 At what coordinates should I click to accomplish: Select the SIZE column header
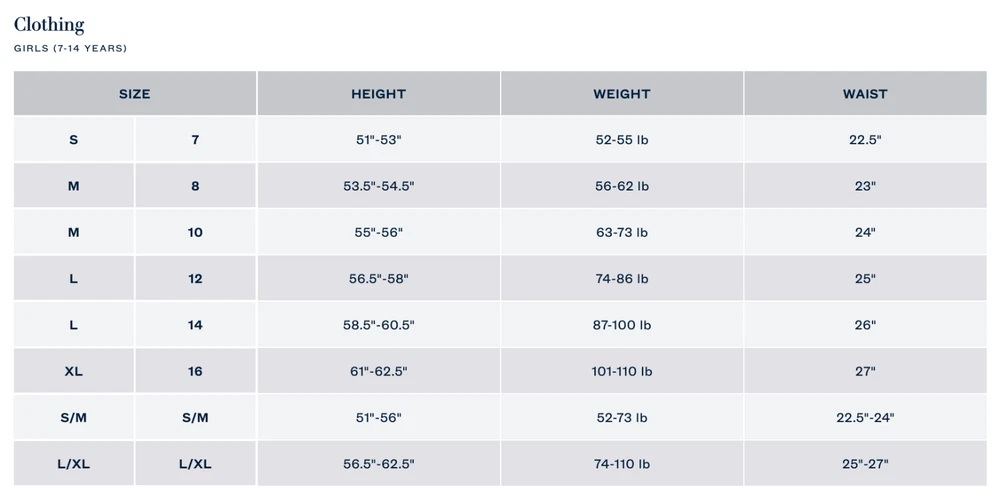134,94
